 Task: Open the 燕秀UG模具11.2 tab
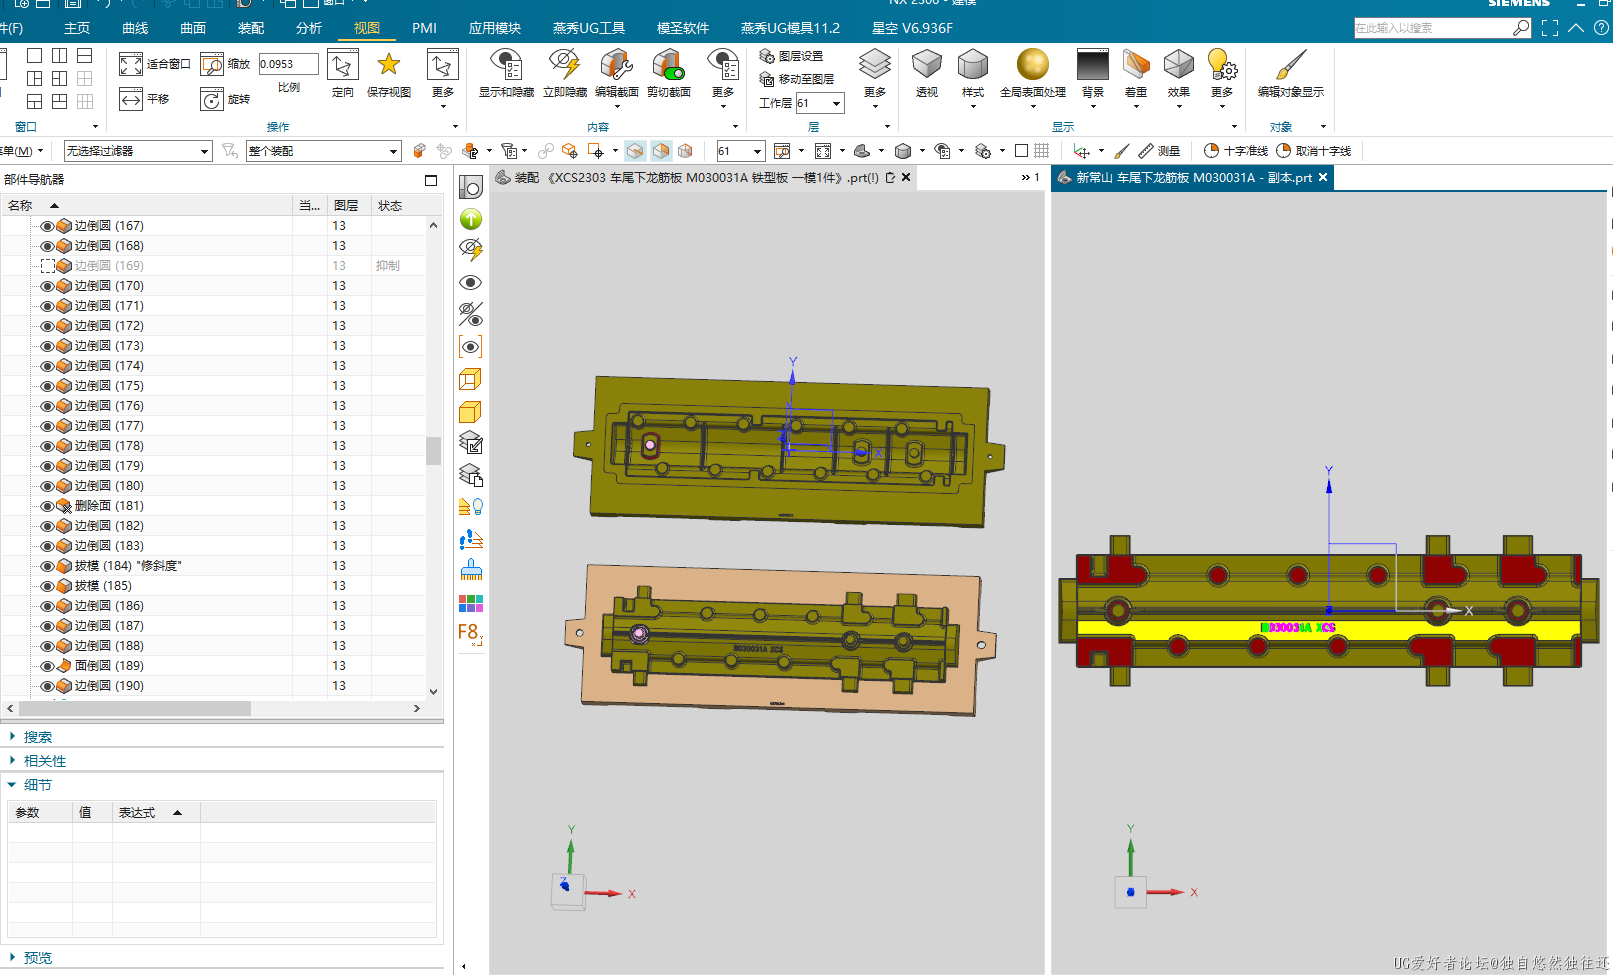tap(790, 28)
